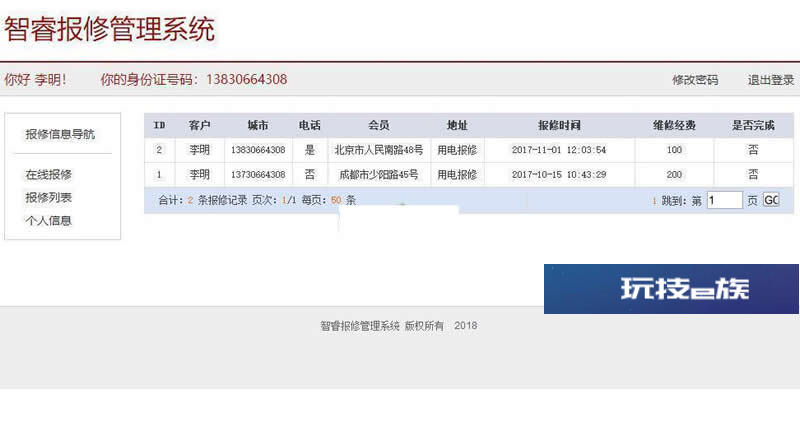Click the 报修信息导航 heading
Image resolution: width=800 pixels, height=427 pixels.
coord(60,134)
